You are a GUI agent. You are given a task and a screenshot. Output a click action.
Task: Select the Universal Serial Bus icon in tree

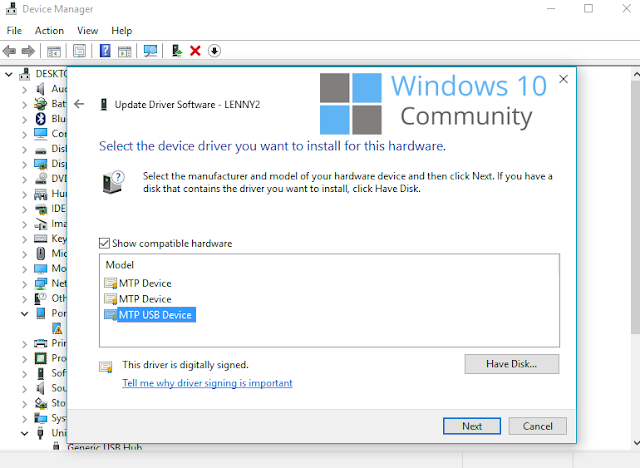(40, 433)
